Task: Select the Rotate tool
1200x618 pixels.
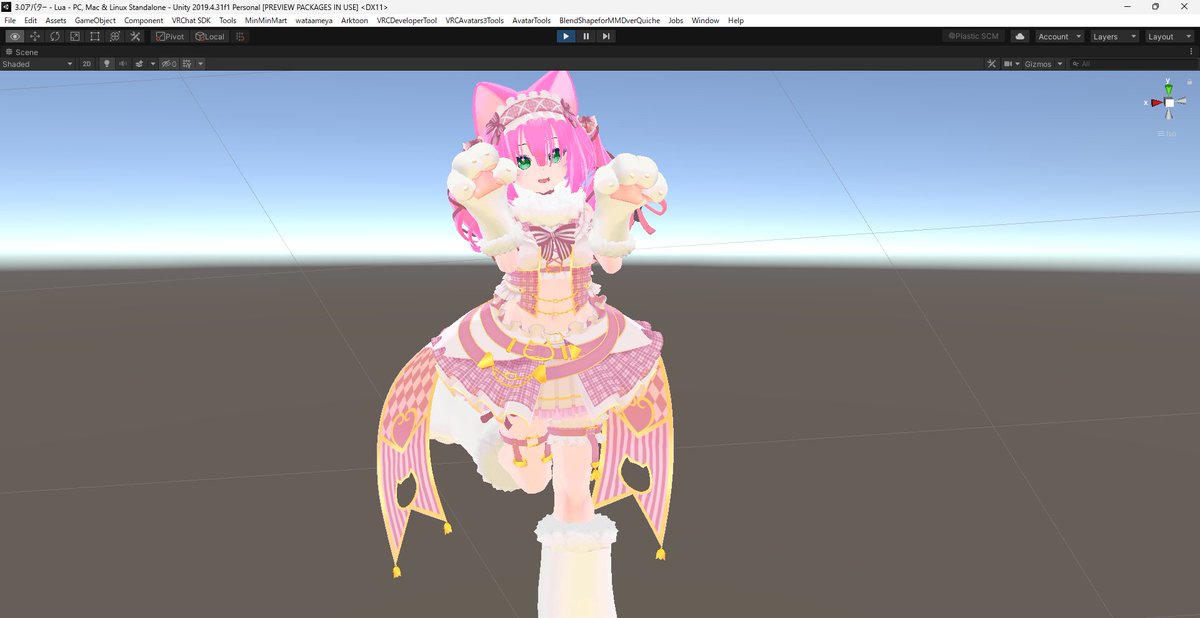Action: (55, 36)
